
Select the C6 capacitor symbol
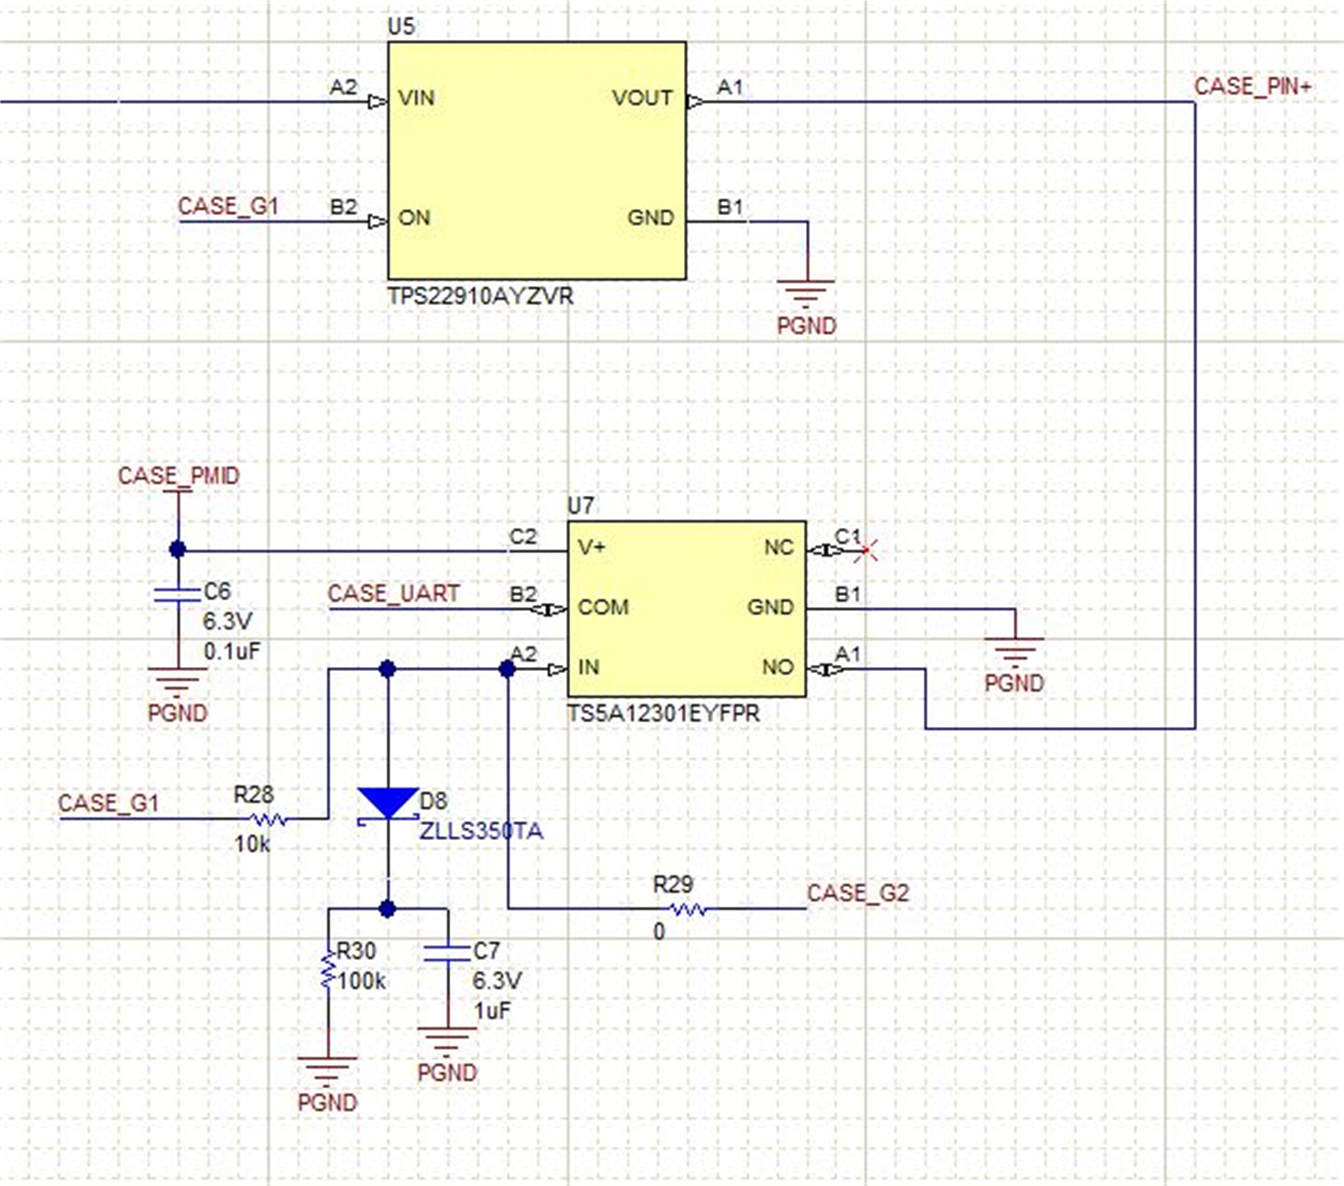tap(178, 595)
